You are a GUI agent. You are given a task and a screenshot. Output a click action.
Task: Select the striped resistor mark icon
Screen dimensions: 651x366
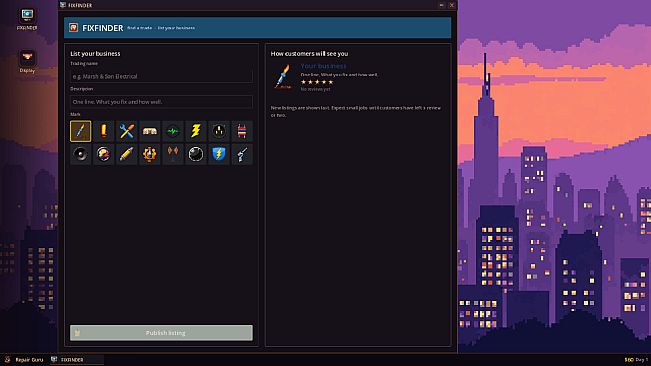(x=242, y=131)
